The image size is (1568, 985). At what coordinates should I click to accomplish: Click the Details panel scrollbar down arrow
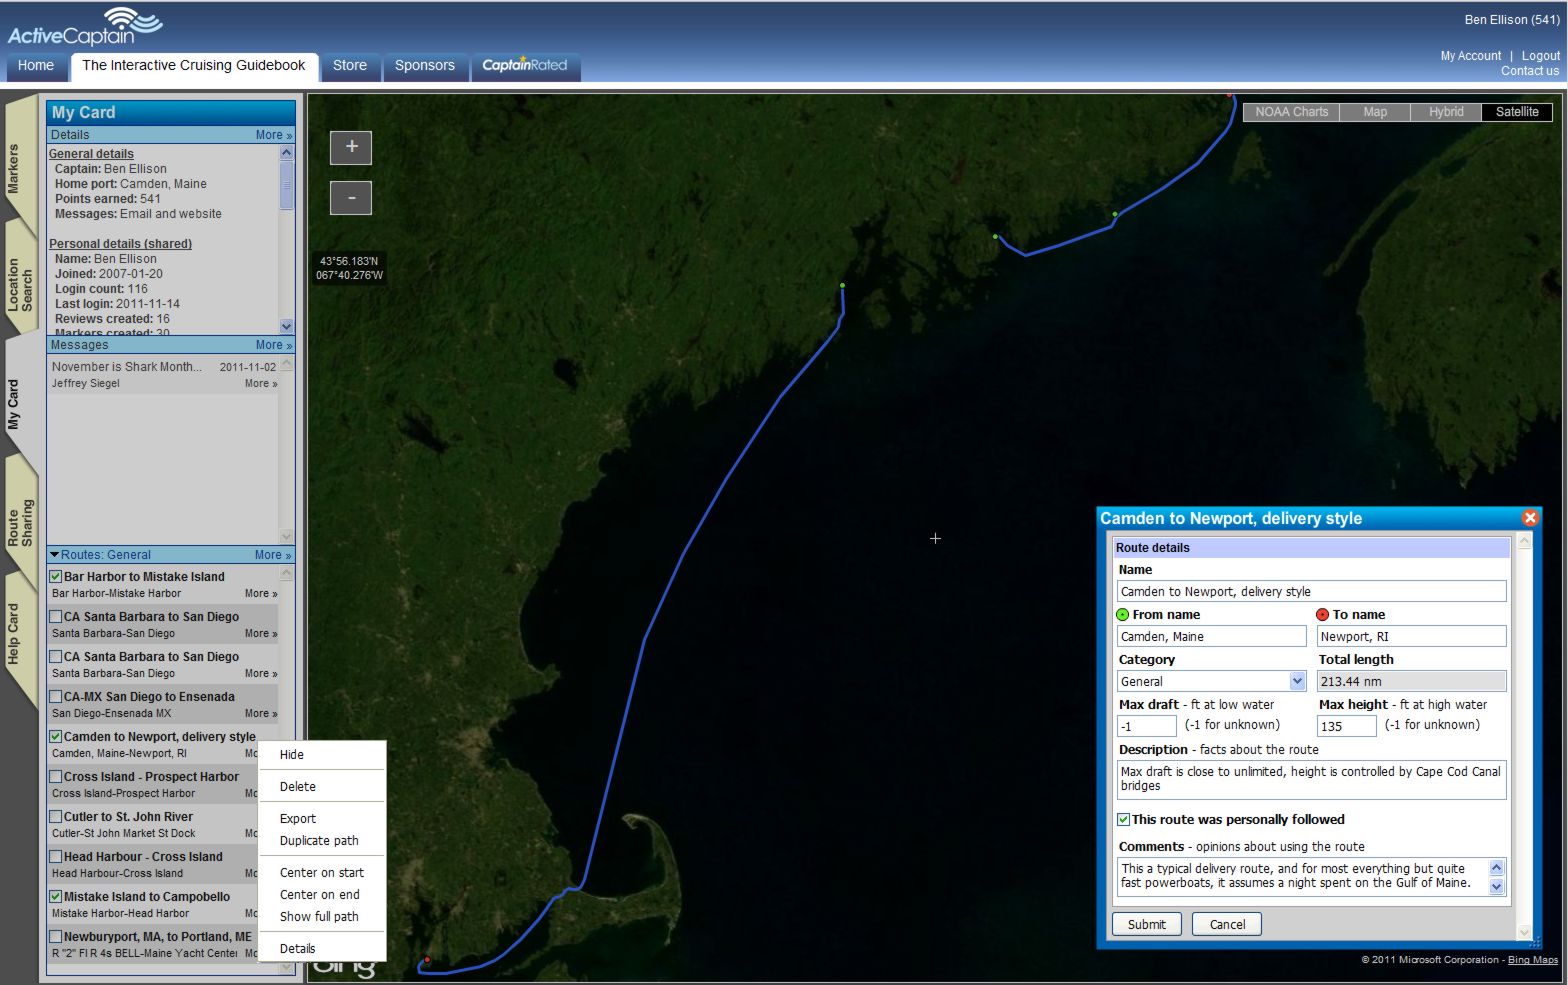pyautogui.click(x=287, y=326)
